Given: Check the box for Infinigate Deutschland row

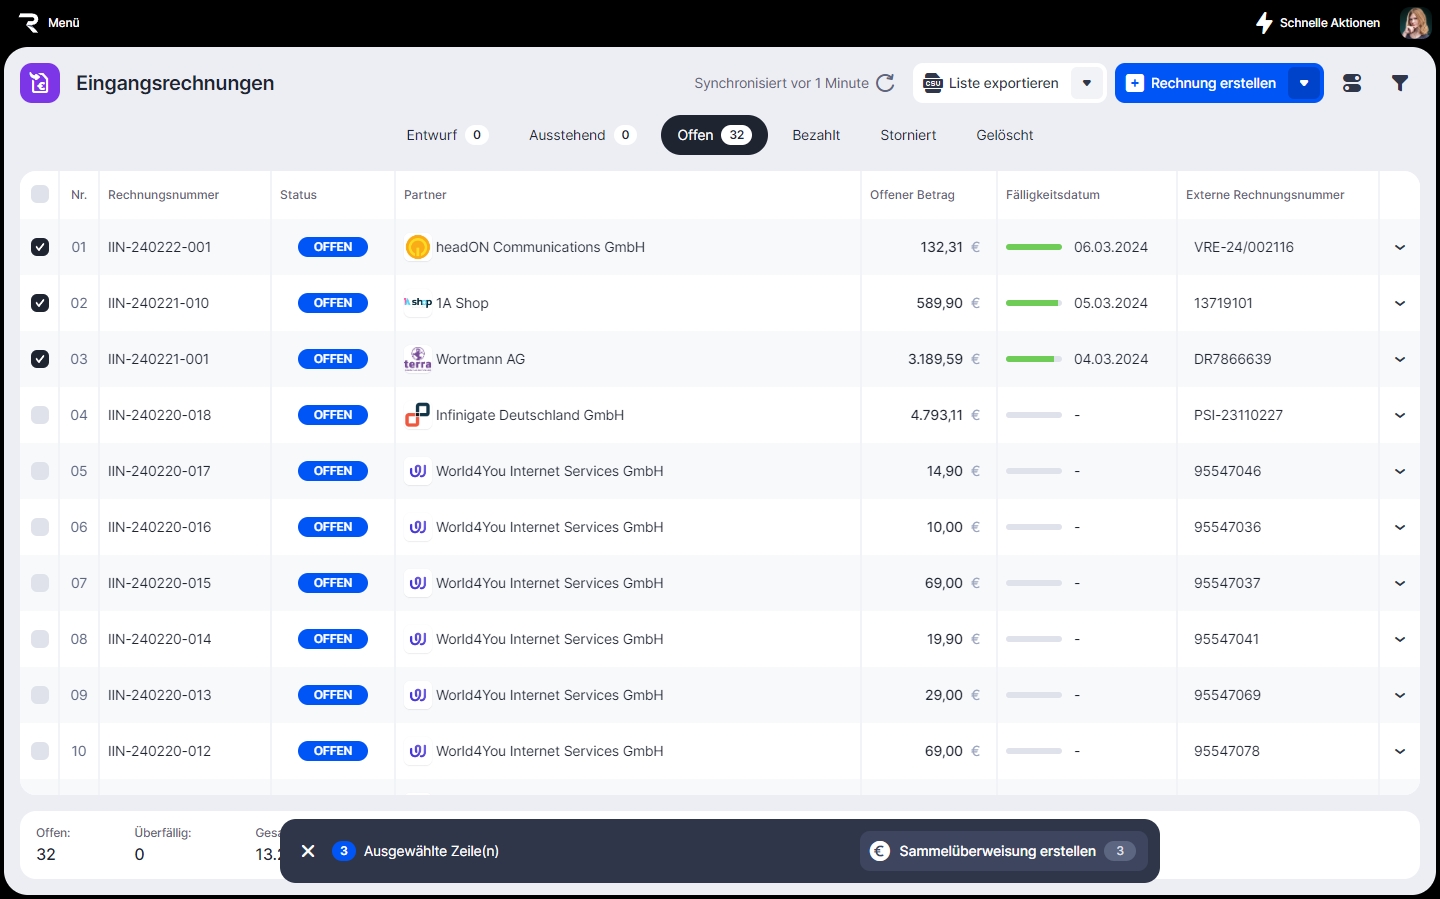Looking at the screenshot, I should [40, 415].
